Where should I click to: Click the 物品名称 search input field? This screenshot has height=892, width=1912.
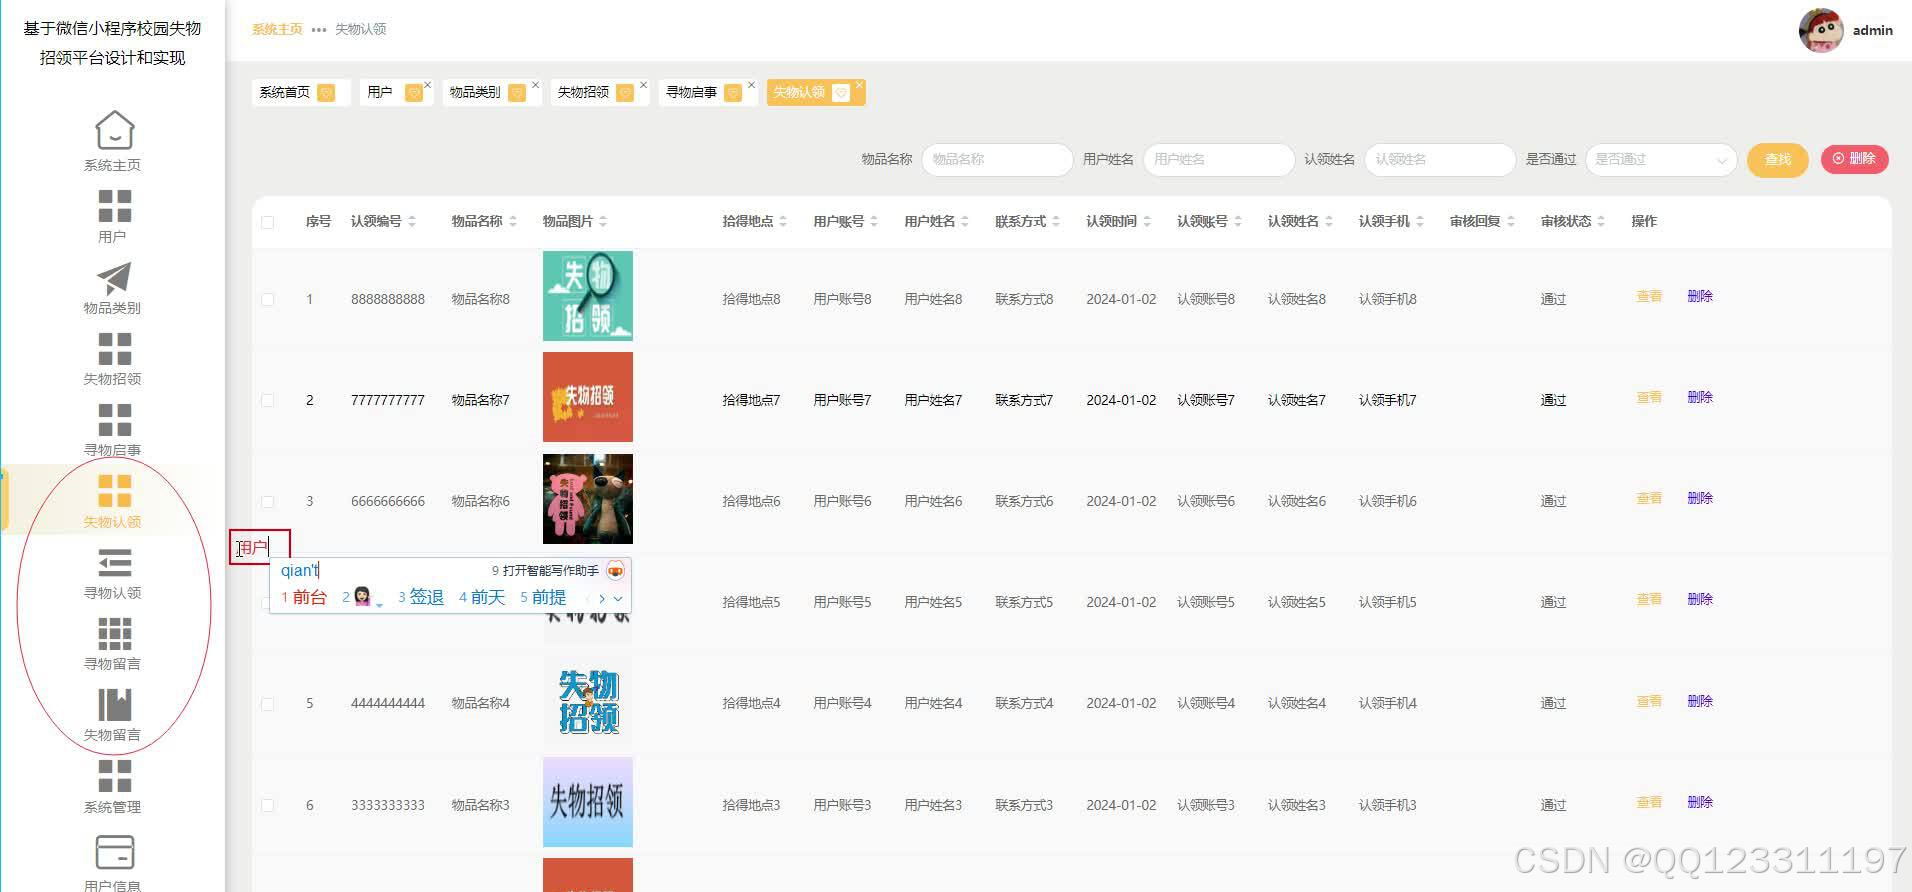coord(997,159)
